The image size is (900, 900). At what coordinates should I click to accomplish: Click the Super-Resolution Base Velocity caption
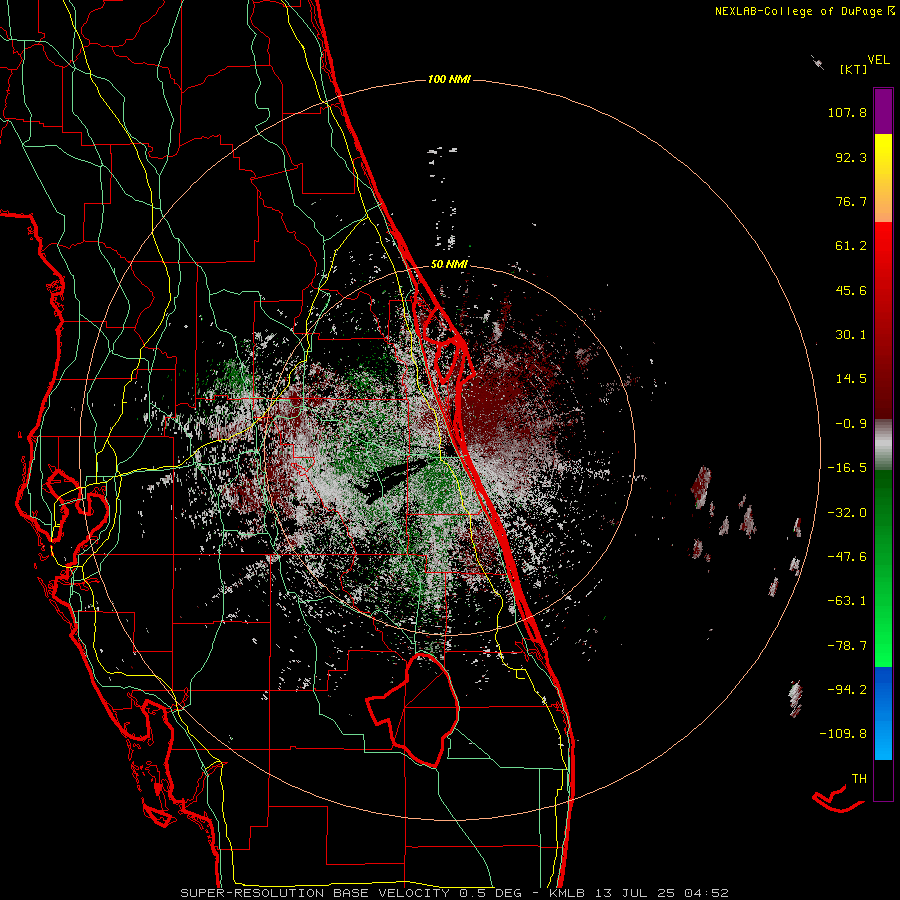tap(455, 893)
